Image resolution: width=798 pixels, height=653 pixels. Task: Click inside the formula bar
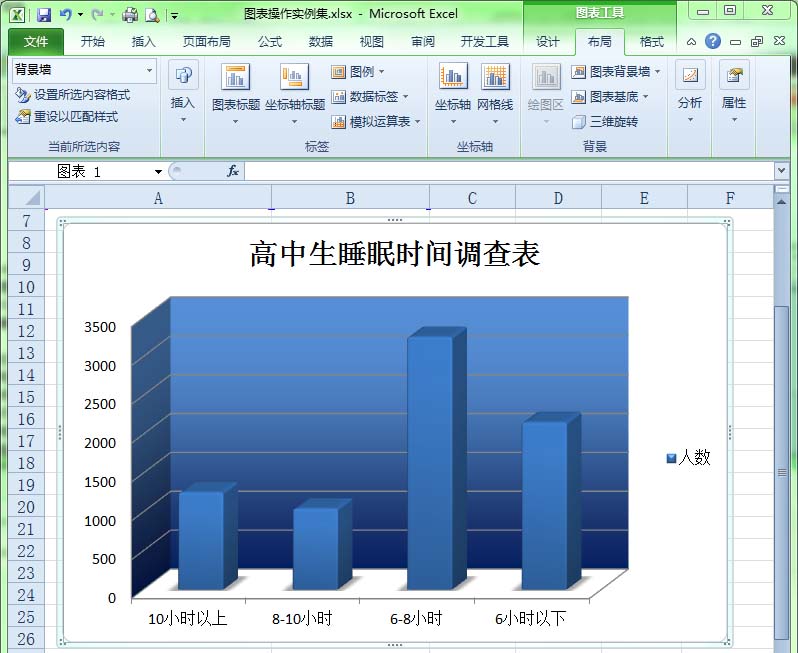point(509,172)
